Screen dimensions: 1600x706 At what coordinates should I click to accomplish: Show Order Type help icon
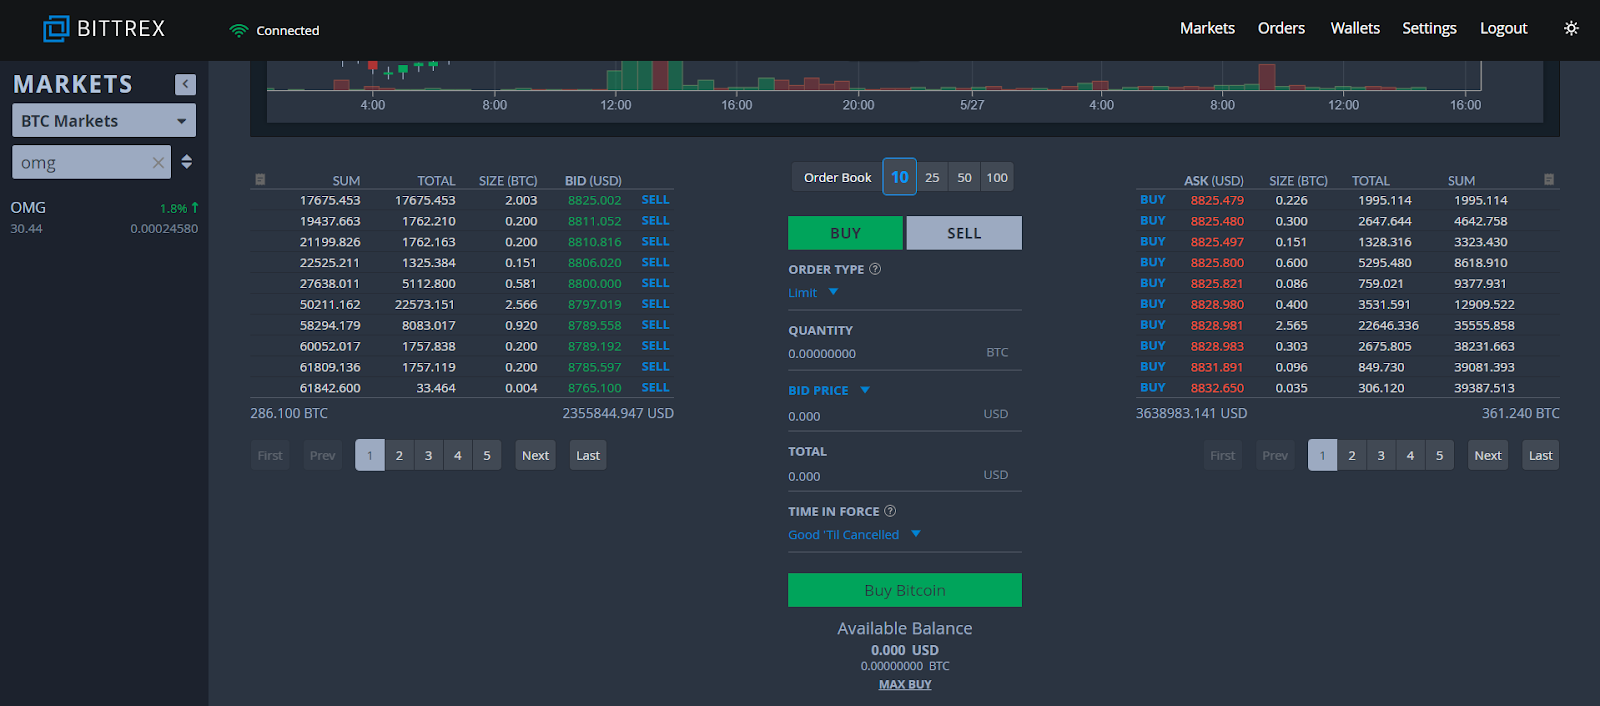875,269
